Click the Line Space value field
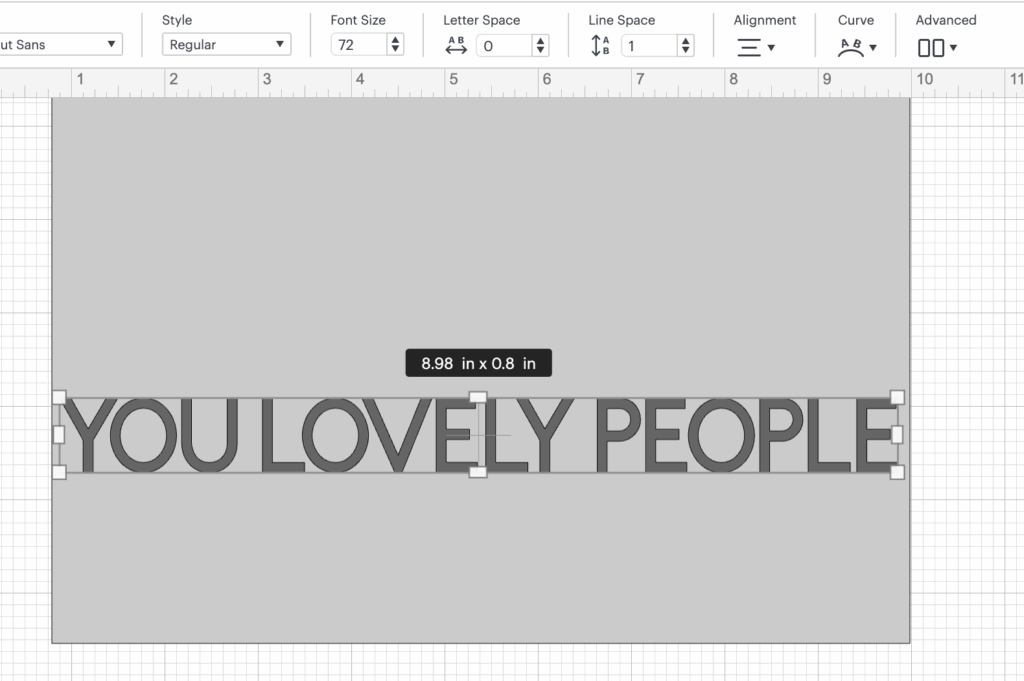Image resolution: width=1024 pixels, height=681 pixels. click(x=648, y=45)
